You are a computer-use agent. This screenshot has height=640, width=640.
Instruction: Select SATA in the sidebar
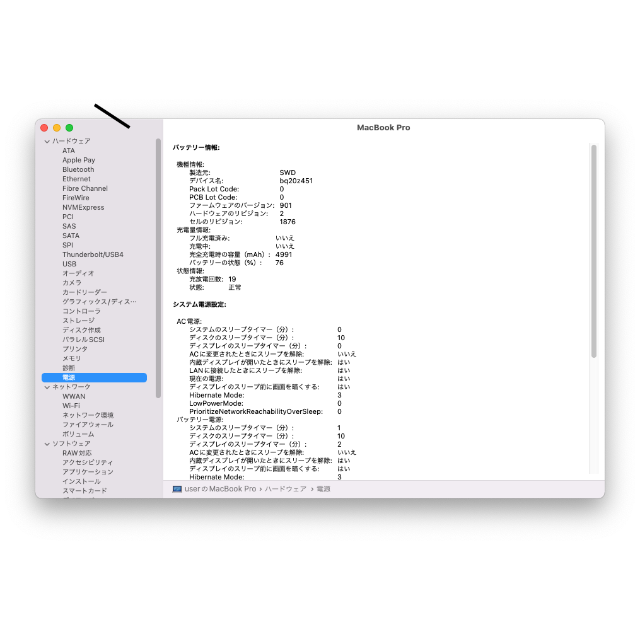[71, 236]
